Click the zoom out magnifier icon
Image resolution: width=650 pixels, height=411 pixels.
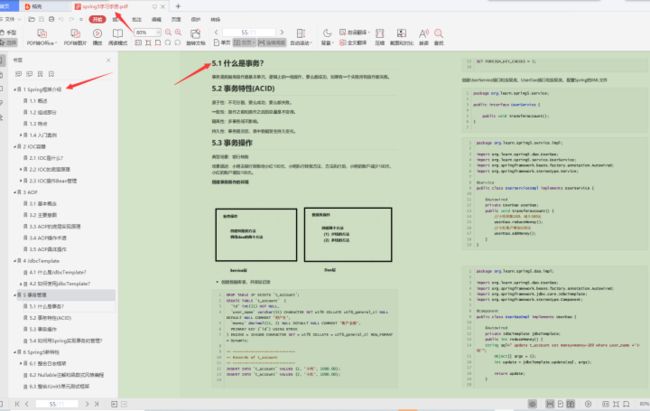[168, 32]
